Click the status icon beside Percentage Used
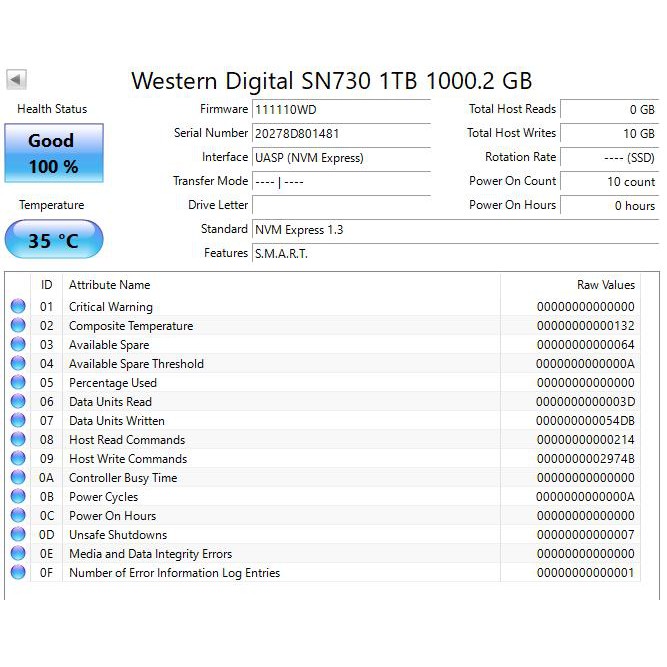Screen dimensions: 667x667 18,383
